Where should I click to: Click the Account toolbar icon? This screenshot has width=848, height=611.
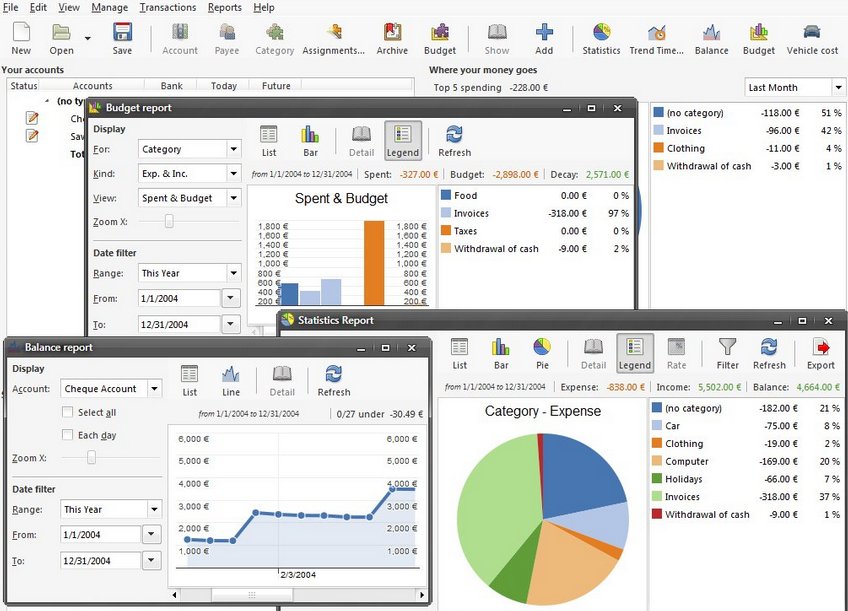[180, 32]
